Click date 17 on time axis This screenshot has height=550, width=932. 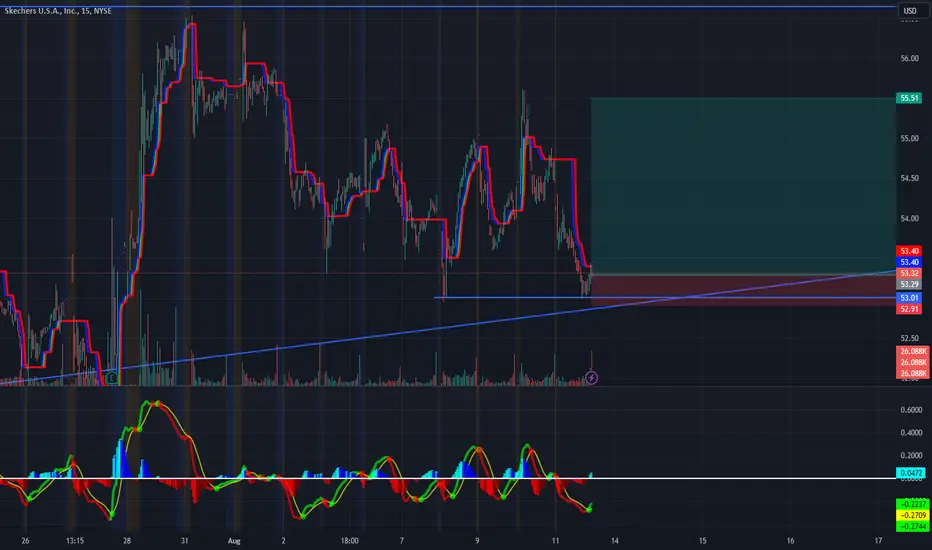[879, 541]
